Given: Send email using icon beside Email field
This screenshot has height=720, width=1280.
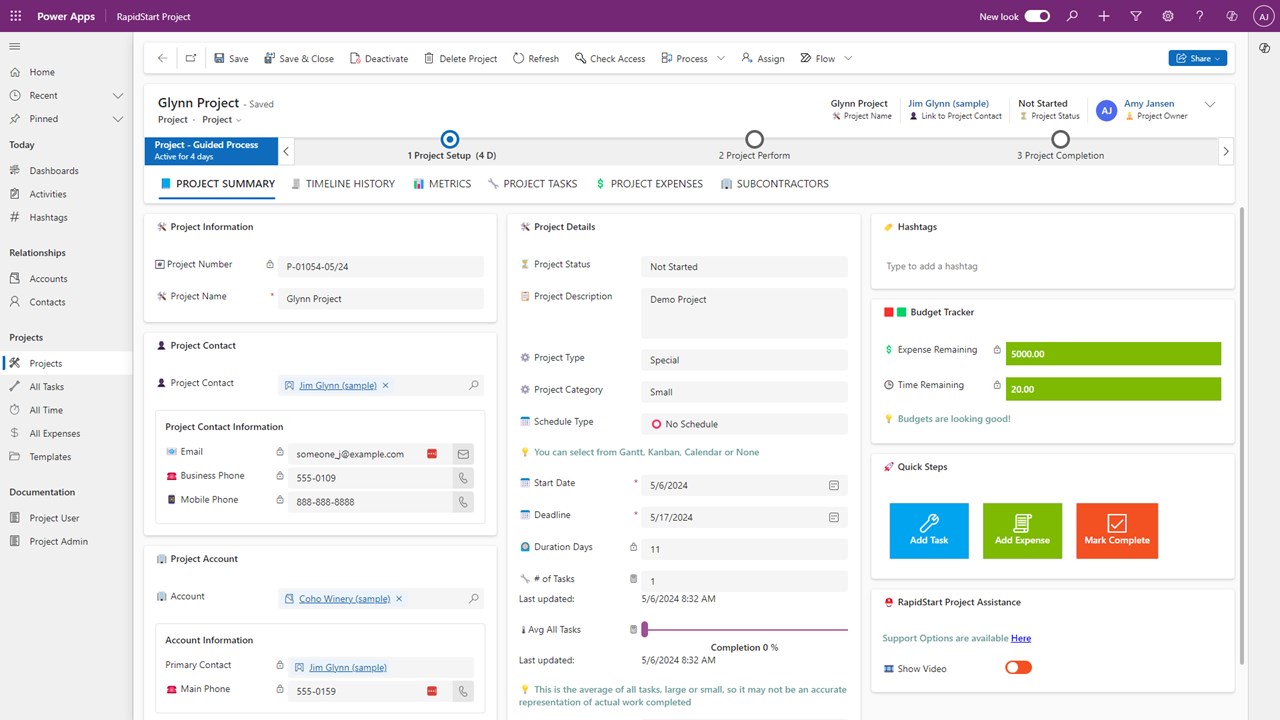Looking at the screenshot, I should [463, 453].
